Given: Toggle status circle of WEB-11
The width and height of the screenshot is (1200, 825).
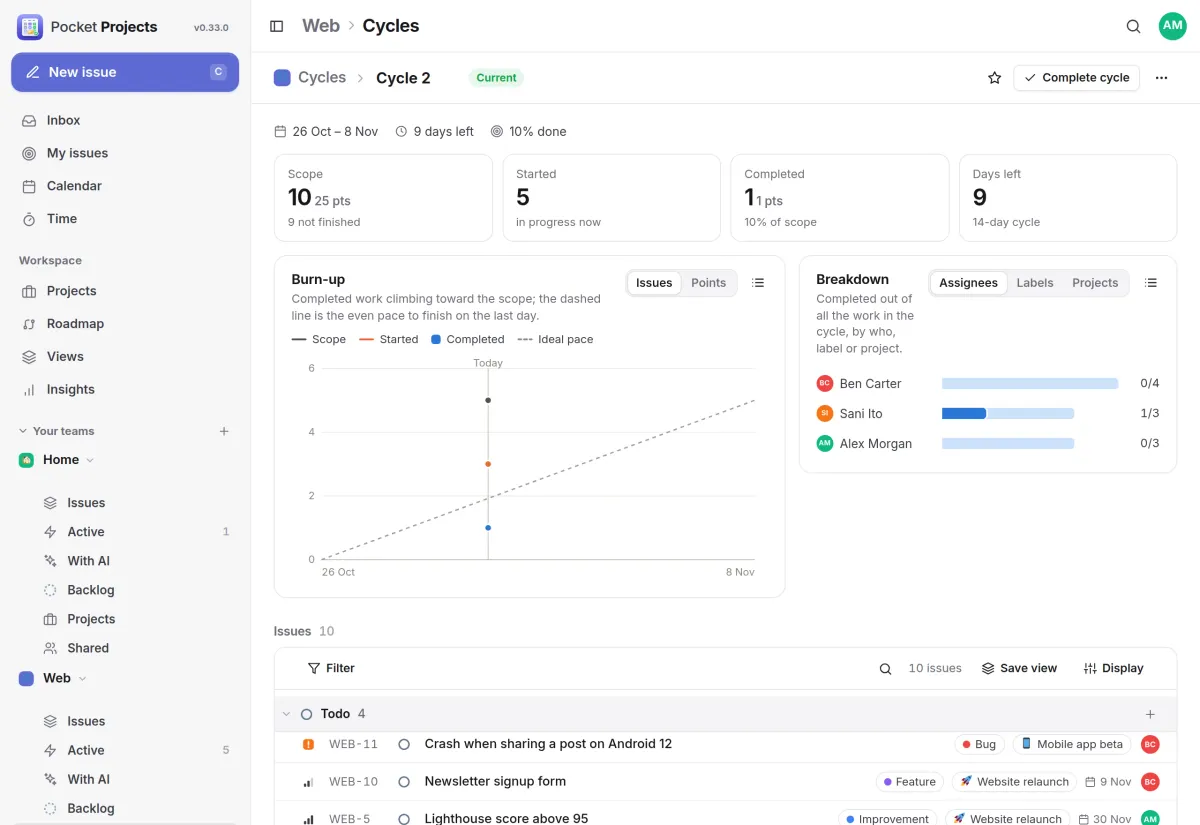Looking at the screenshot, I should pos(404,744).
